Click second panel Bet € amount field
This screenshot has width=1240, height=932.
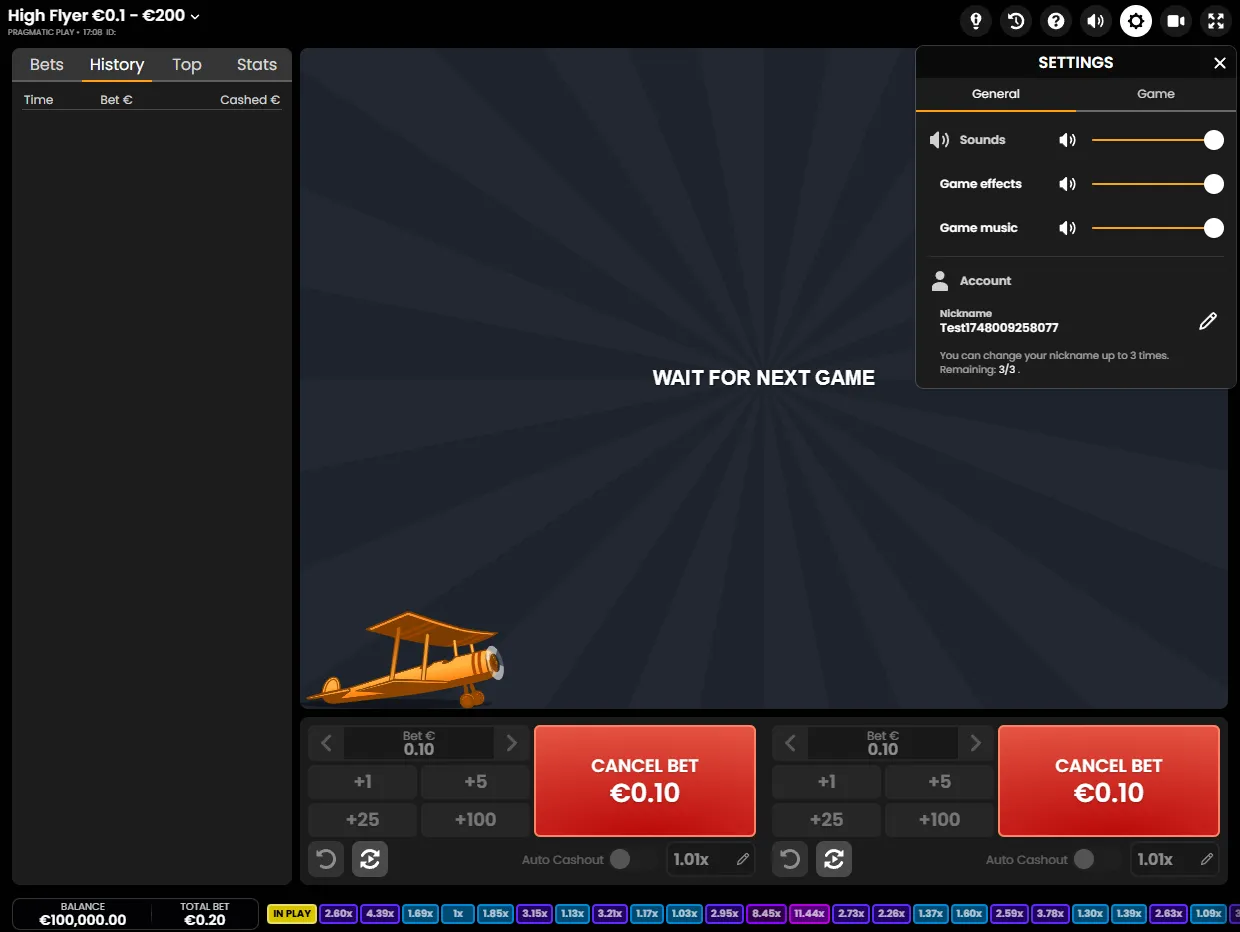click(883, 743)
